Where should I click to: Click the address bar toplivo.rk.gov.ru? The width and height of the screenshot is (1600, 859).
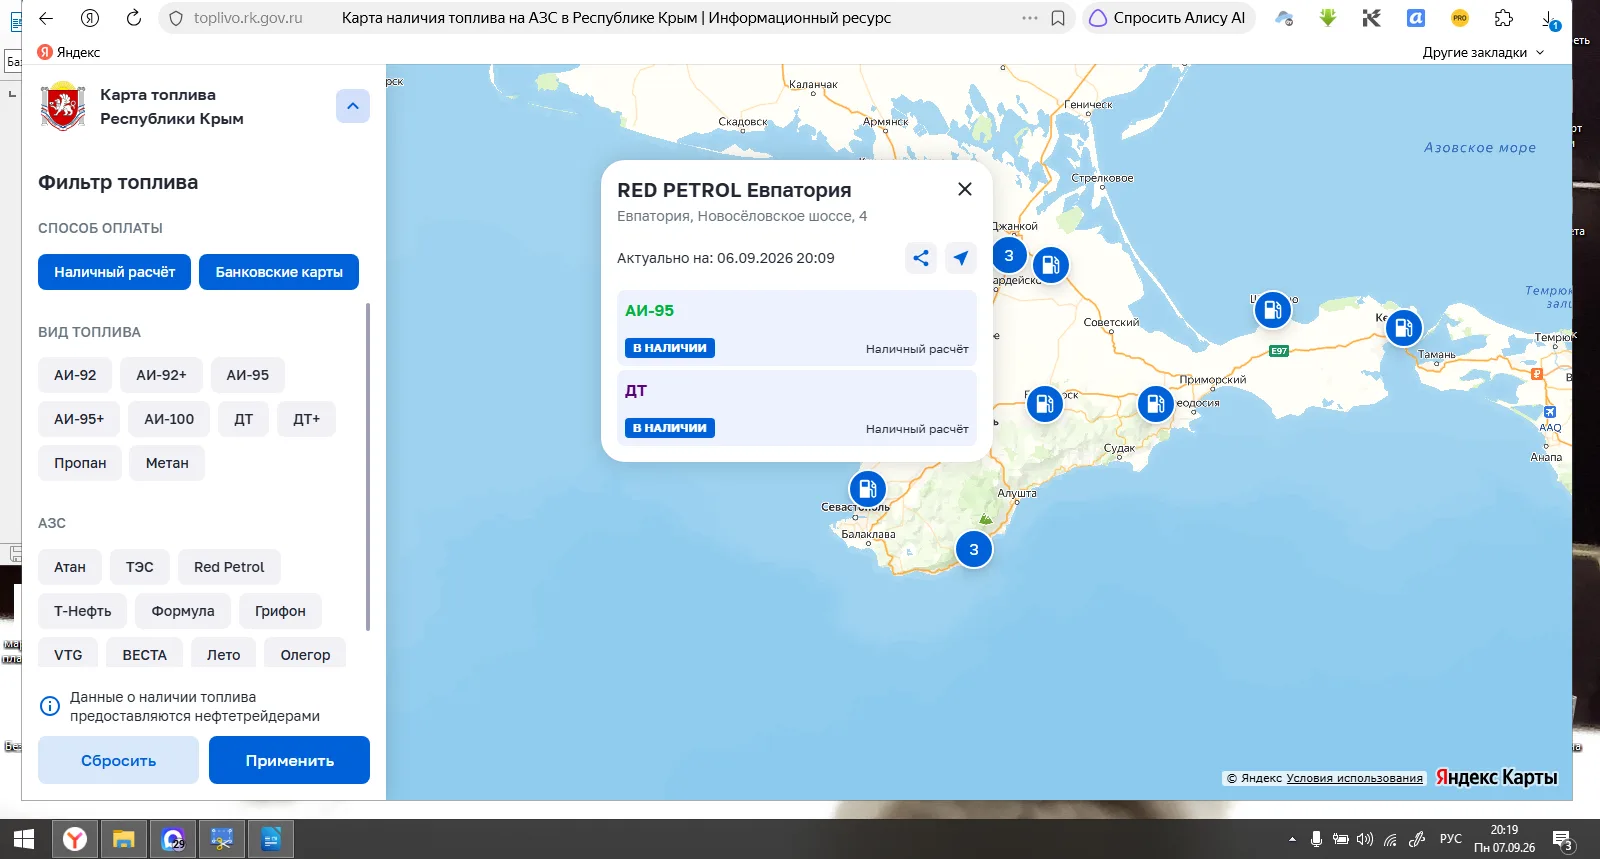pos(248,18)
